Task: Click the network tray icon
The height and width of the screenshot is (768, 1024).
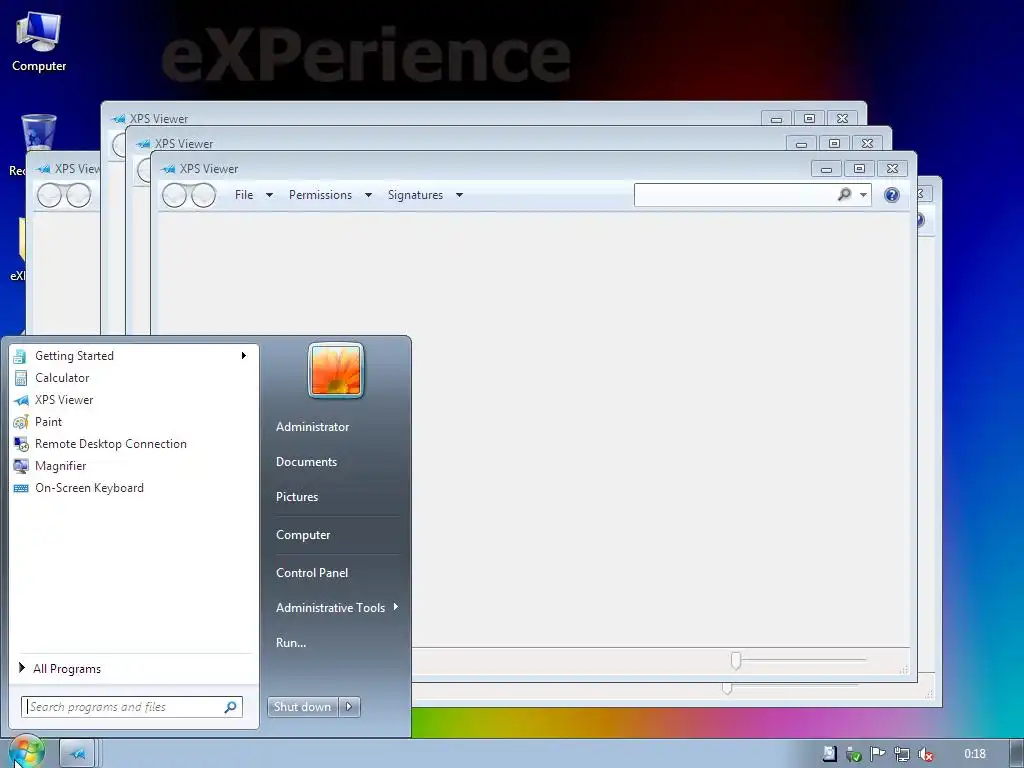Action: click(x=902, y=754)
